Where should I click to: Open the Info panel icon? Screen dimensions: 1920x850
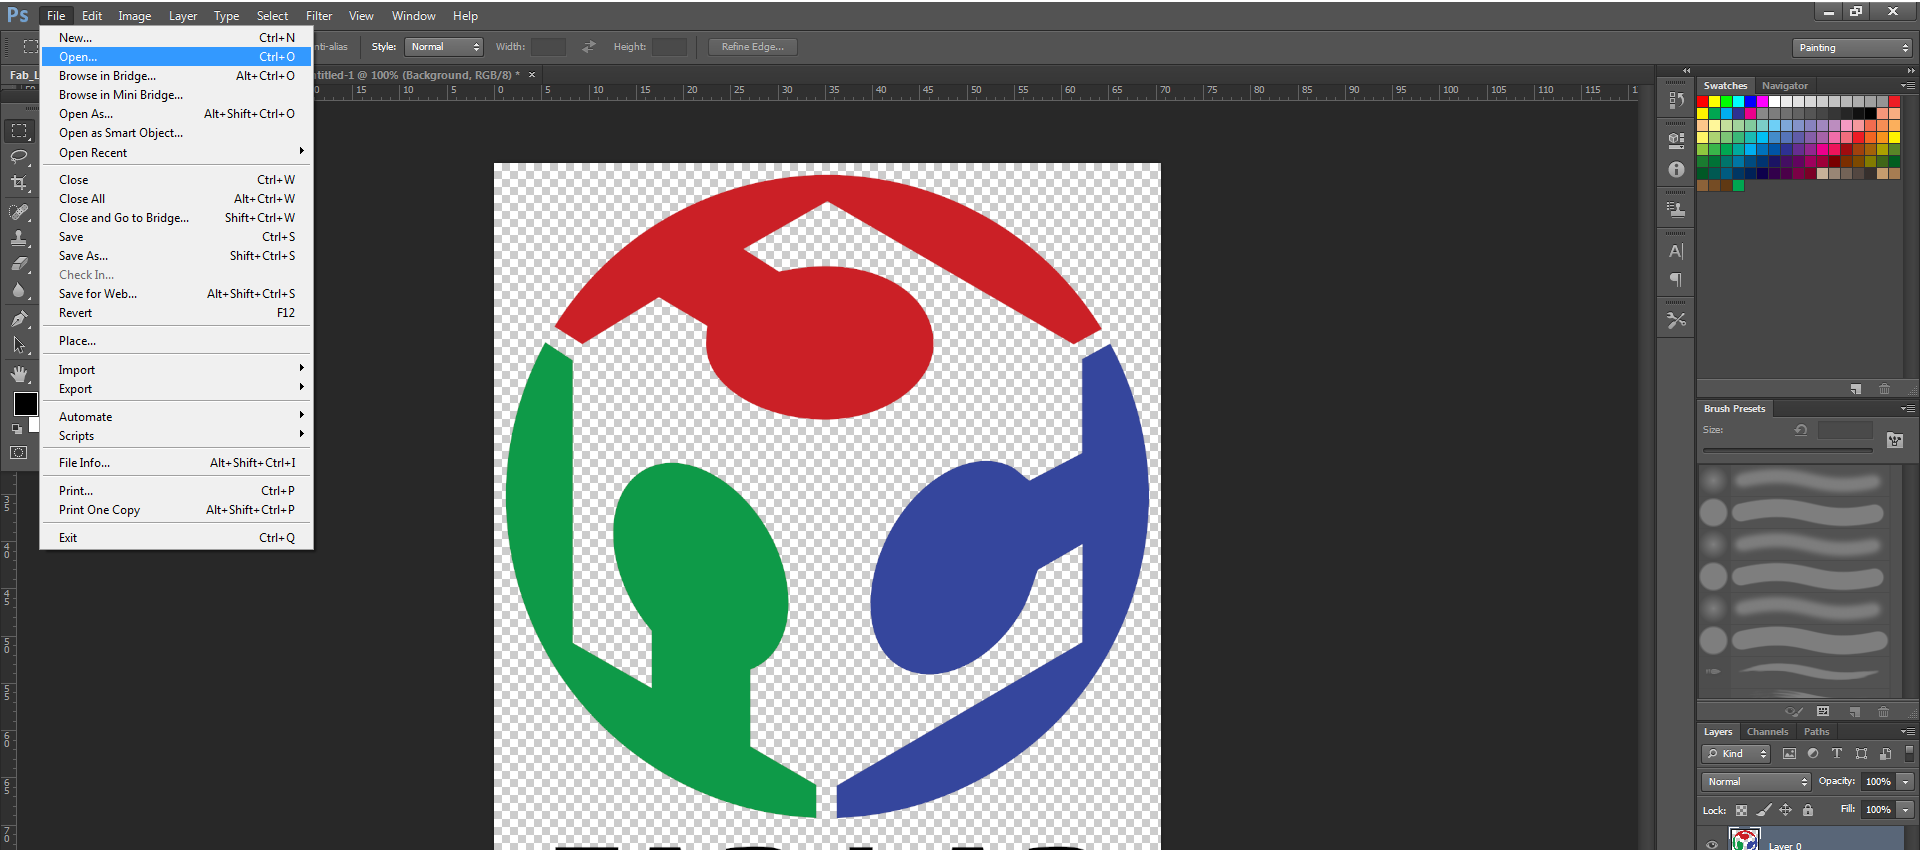click(x=1677, y=170)
